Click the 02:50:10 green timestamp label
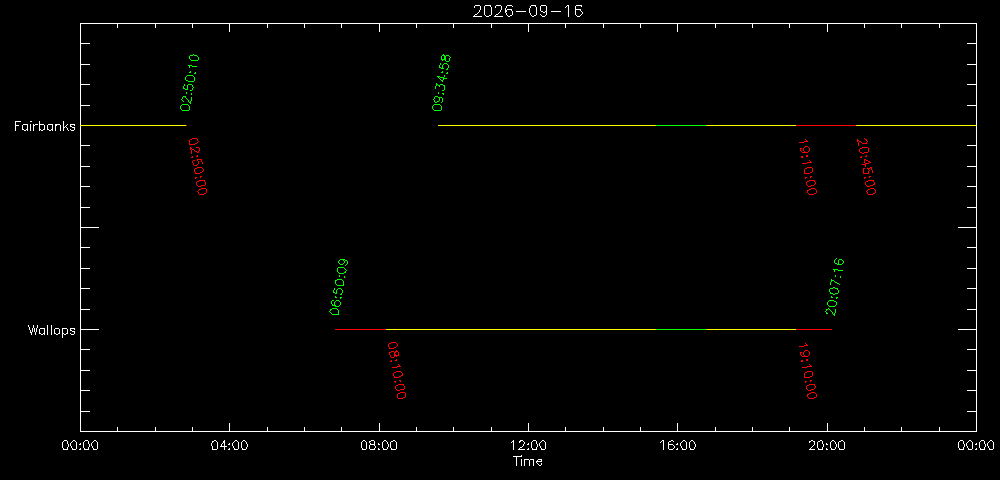 tap(190, 83)
